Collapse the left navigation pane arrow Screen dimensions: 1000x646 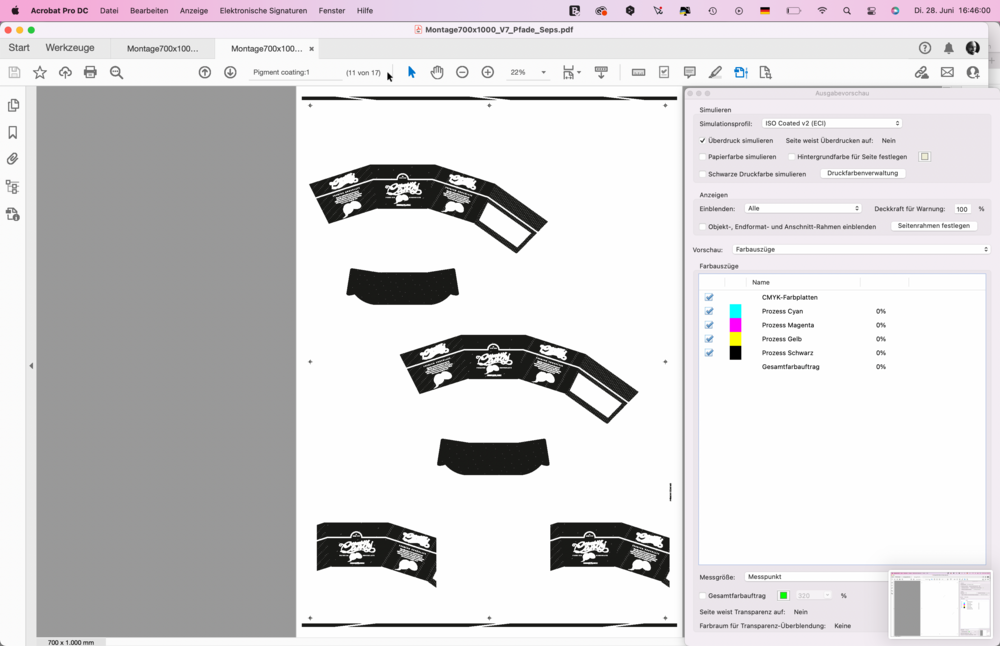(31, 366)
